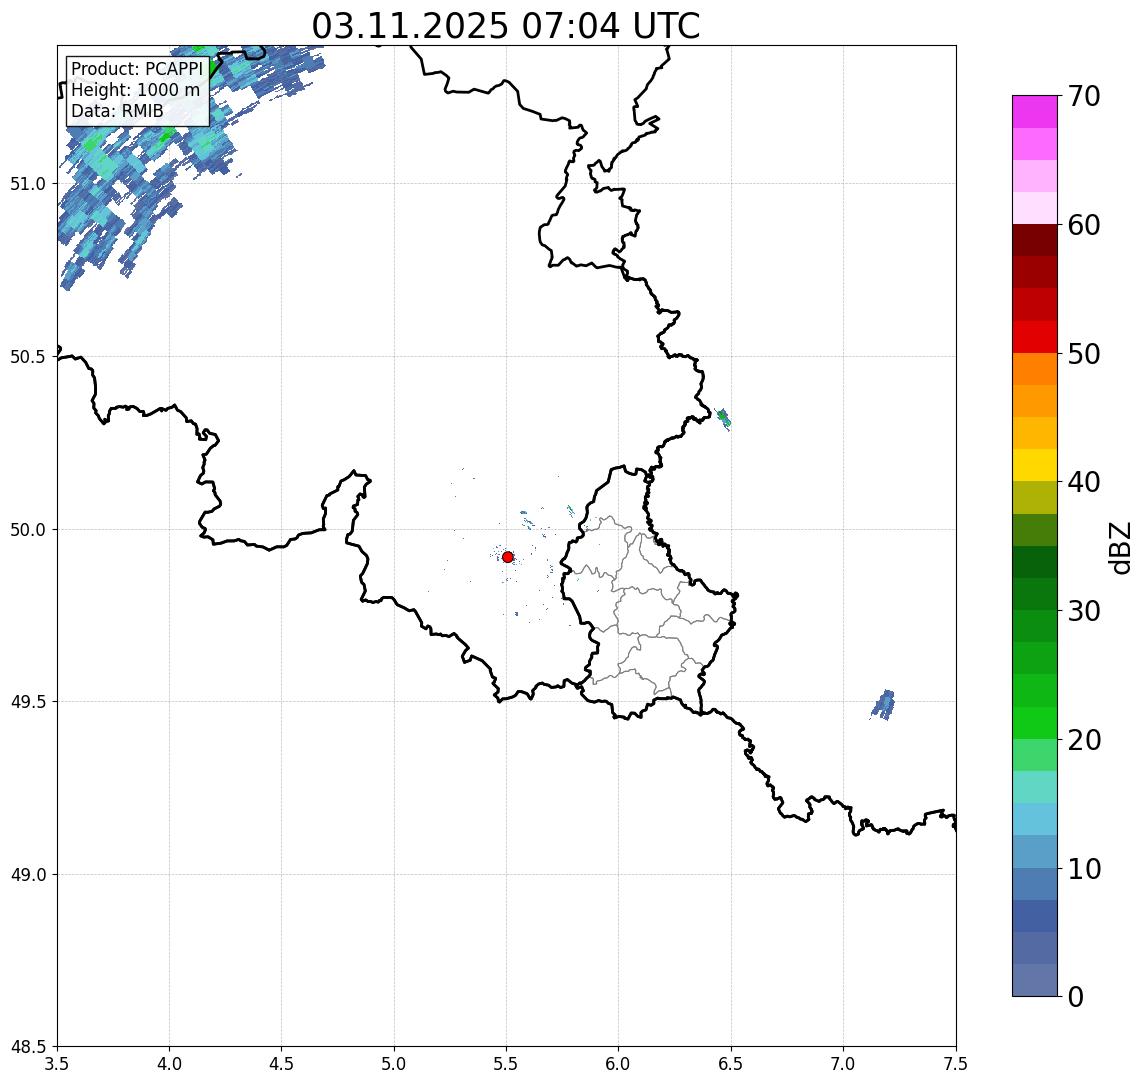
Task: Click the colorbar tick label 70
Action: click(1083, 96)
